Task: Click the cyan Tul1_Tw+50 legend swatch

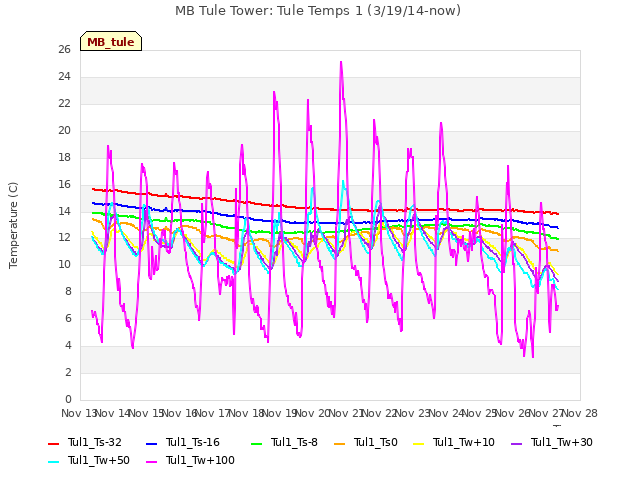Action: 53,461
